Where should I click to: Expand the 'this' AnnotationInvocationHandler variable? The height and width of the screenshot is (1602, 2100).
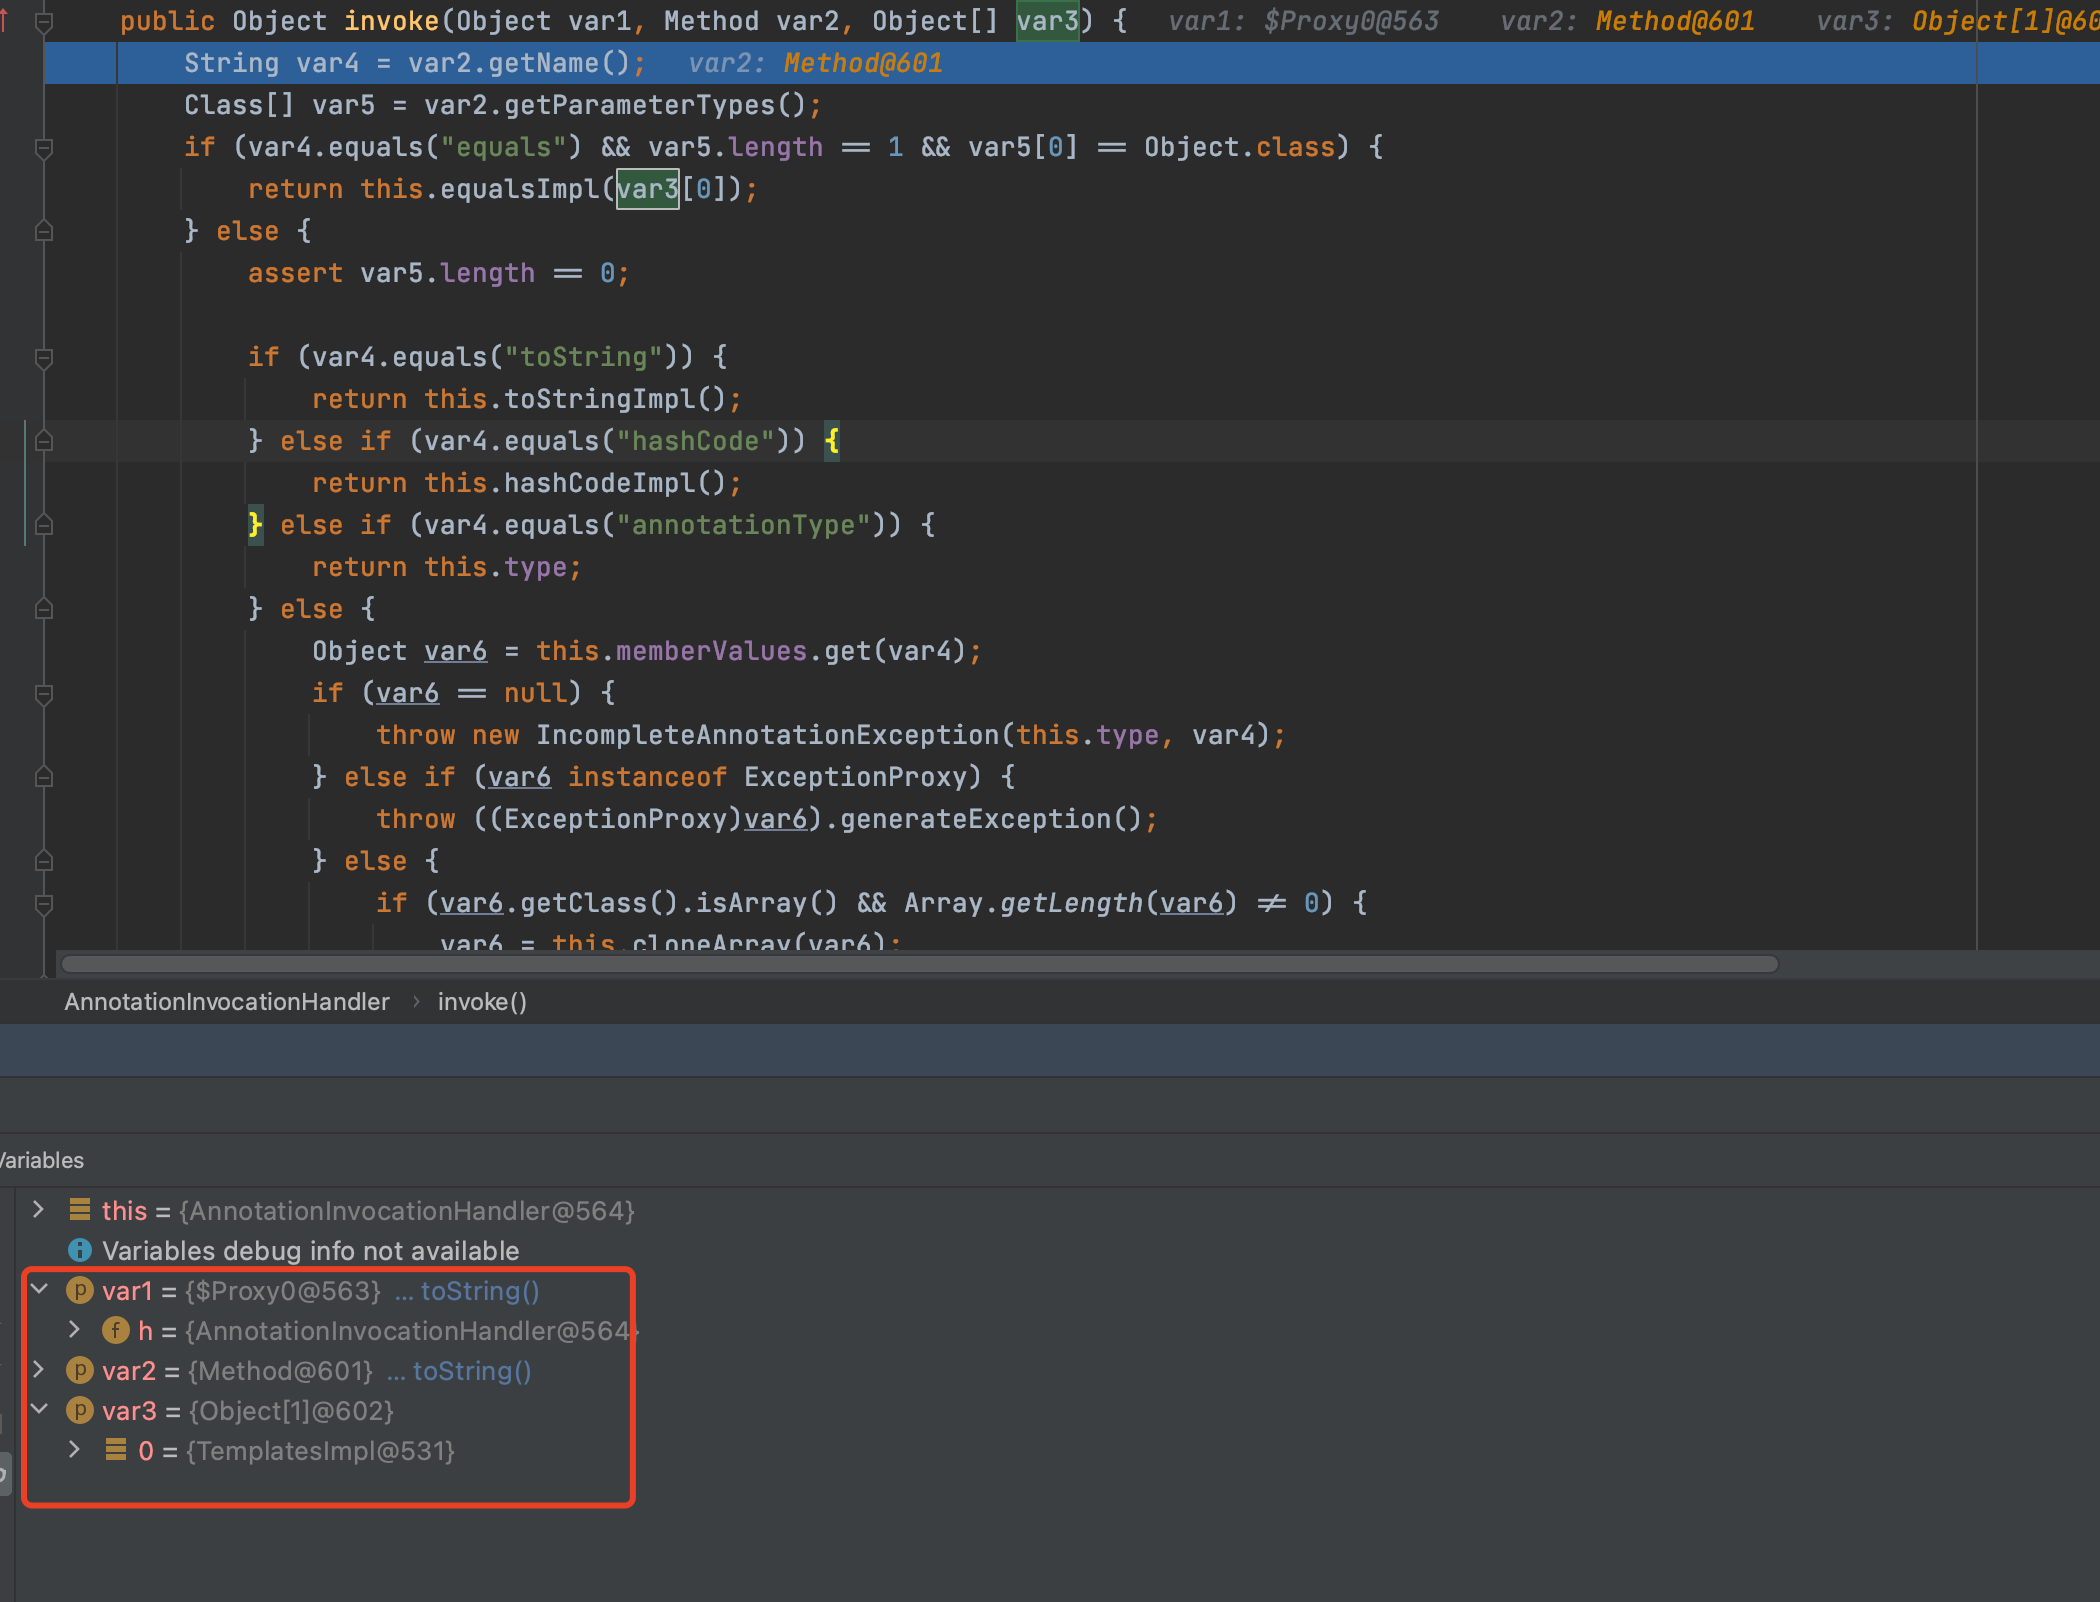[x=38, y=1210]
